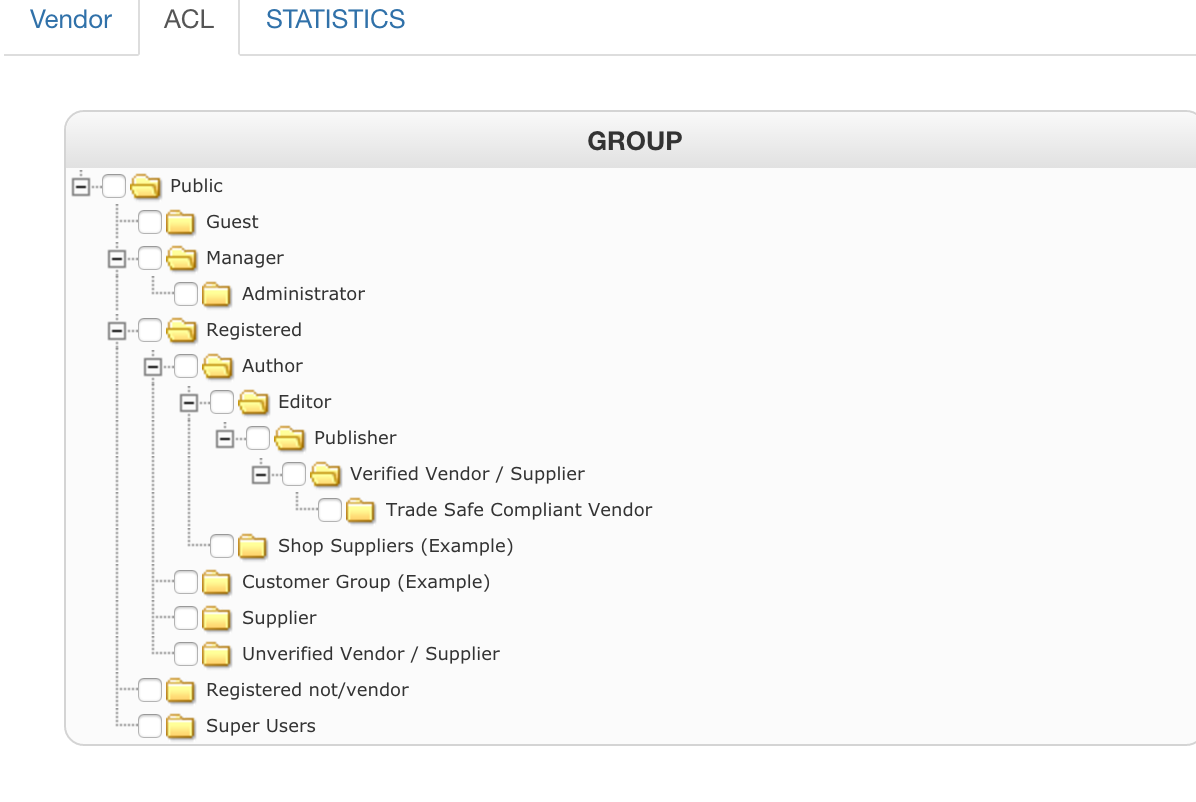Click the GROUP column header
The width and height of the screenshot is (1196, 802).
[x=634, y=141]
